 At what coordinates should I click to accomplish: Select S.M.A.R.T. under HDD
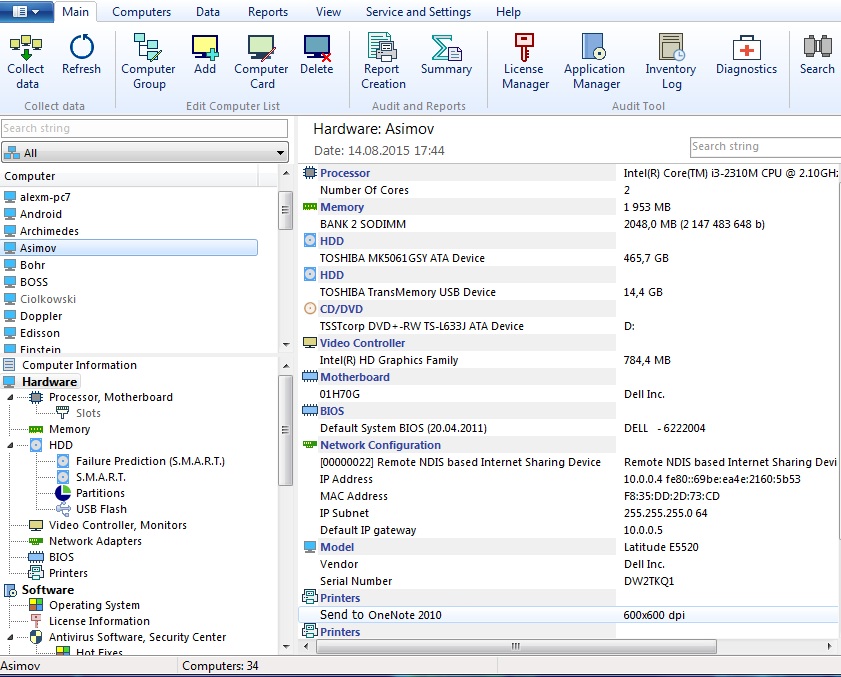(100, 477)
